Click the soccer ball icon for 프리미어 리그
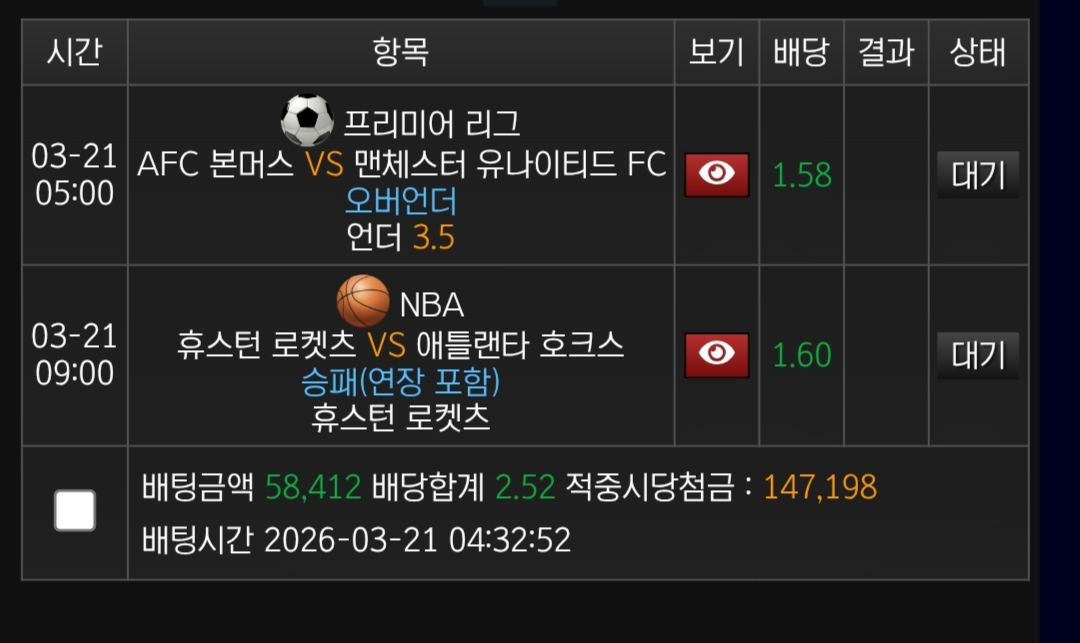Image resolution: width=1080 pixels, height=643 pixels. (307, 120)
